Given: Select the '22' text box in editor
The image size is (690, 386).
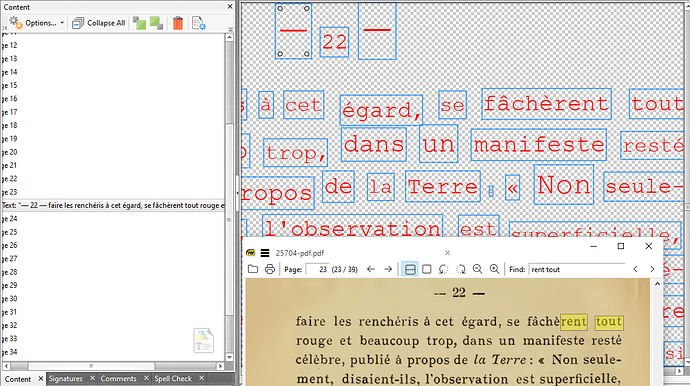Looking at the screenshot, I should coord(334,42).
